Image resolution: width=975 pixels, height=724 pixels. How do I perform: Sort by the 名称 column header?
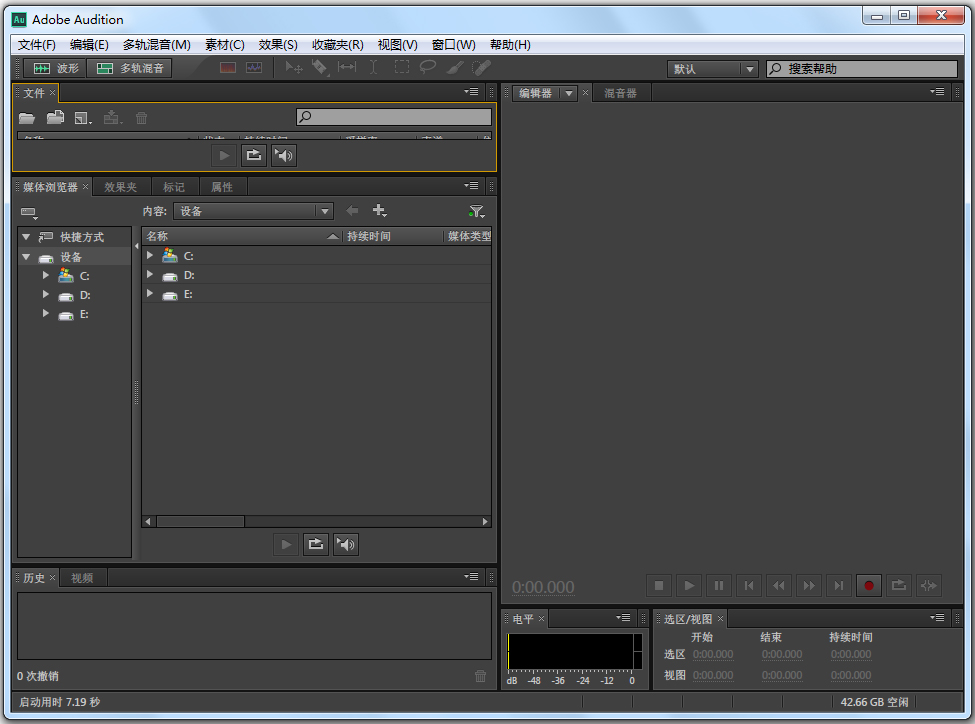242,236
